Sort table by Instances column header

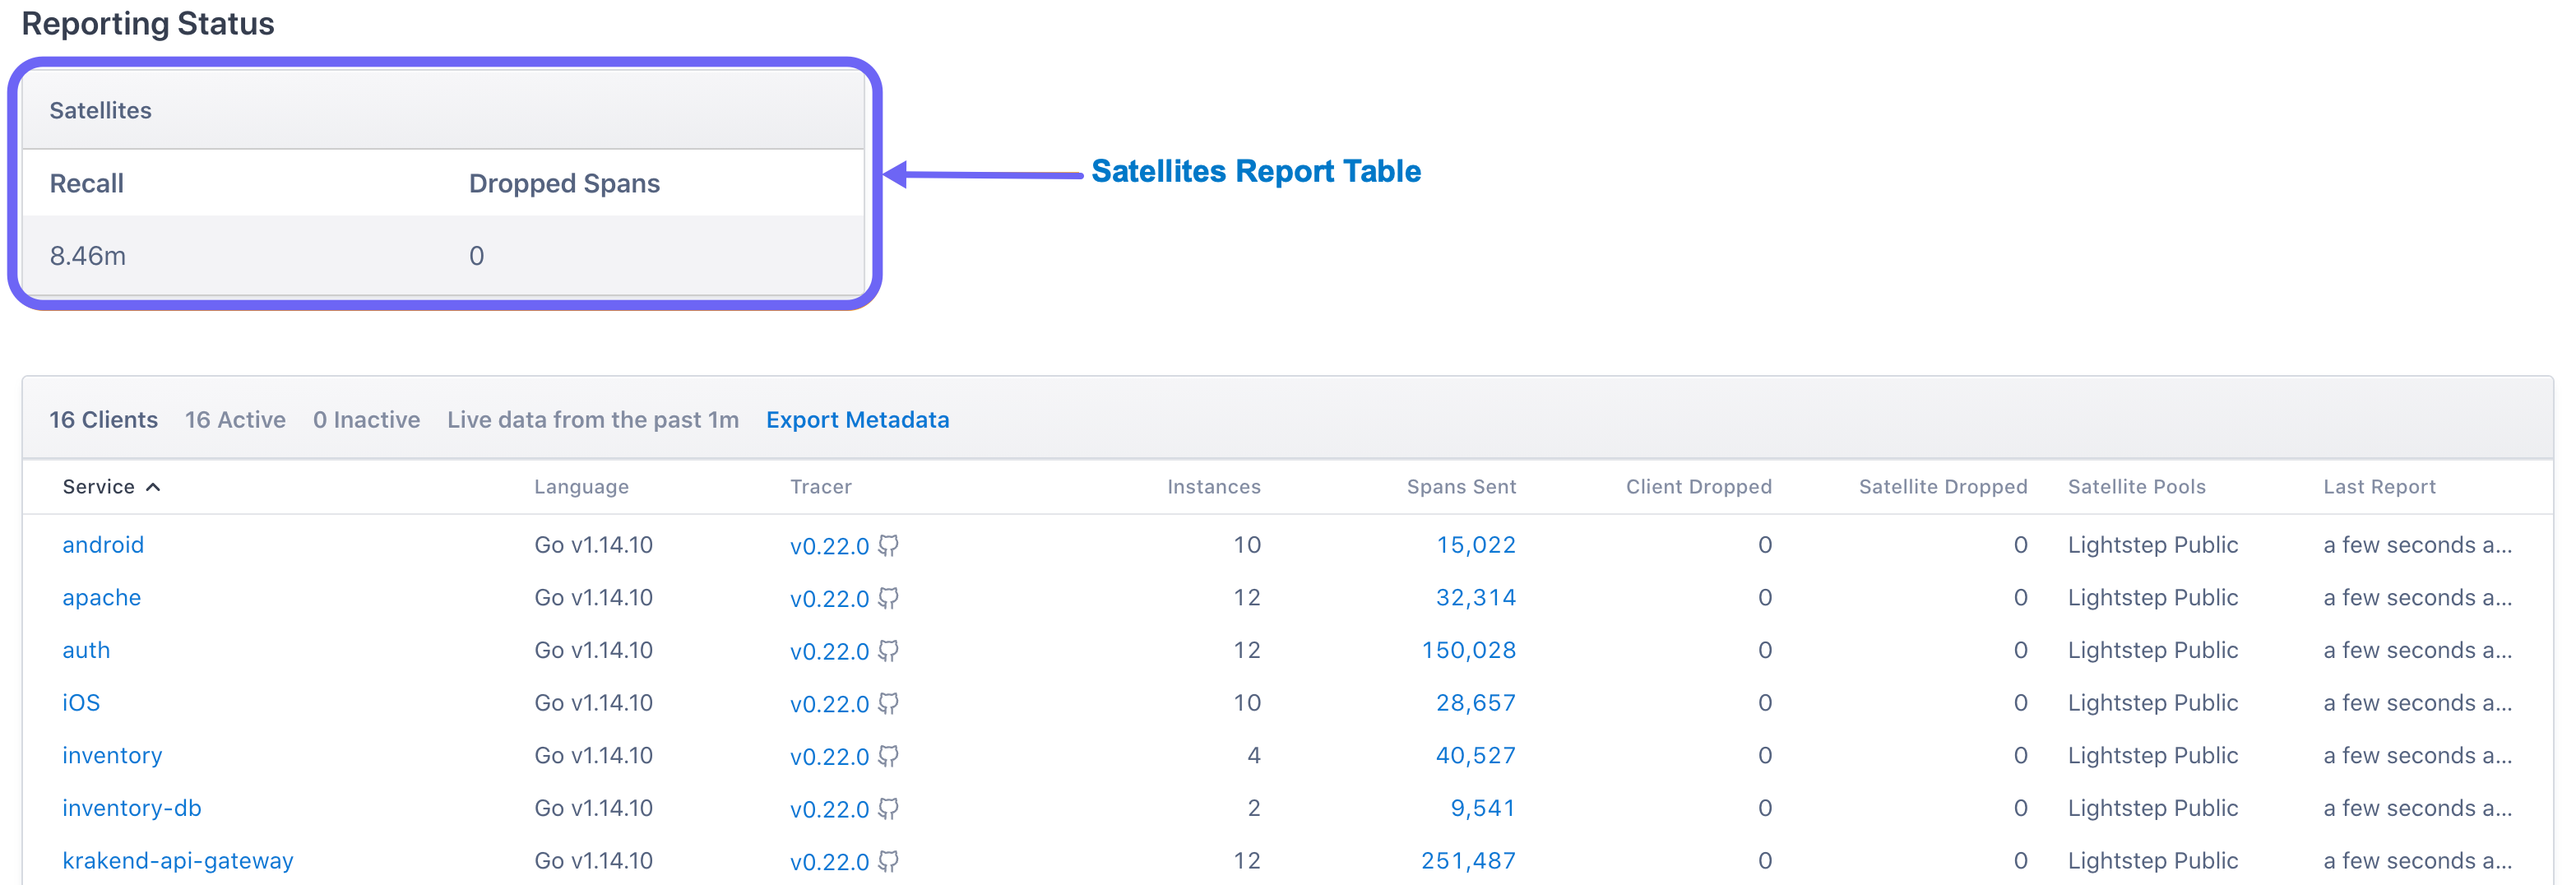pos(1213,487)
